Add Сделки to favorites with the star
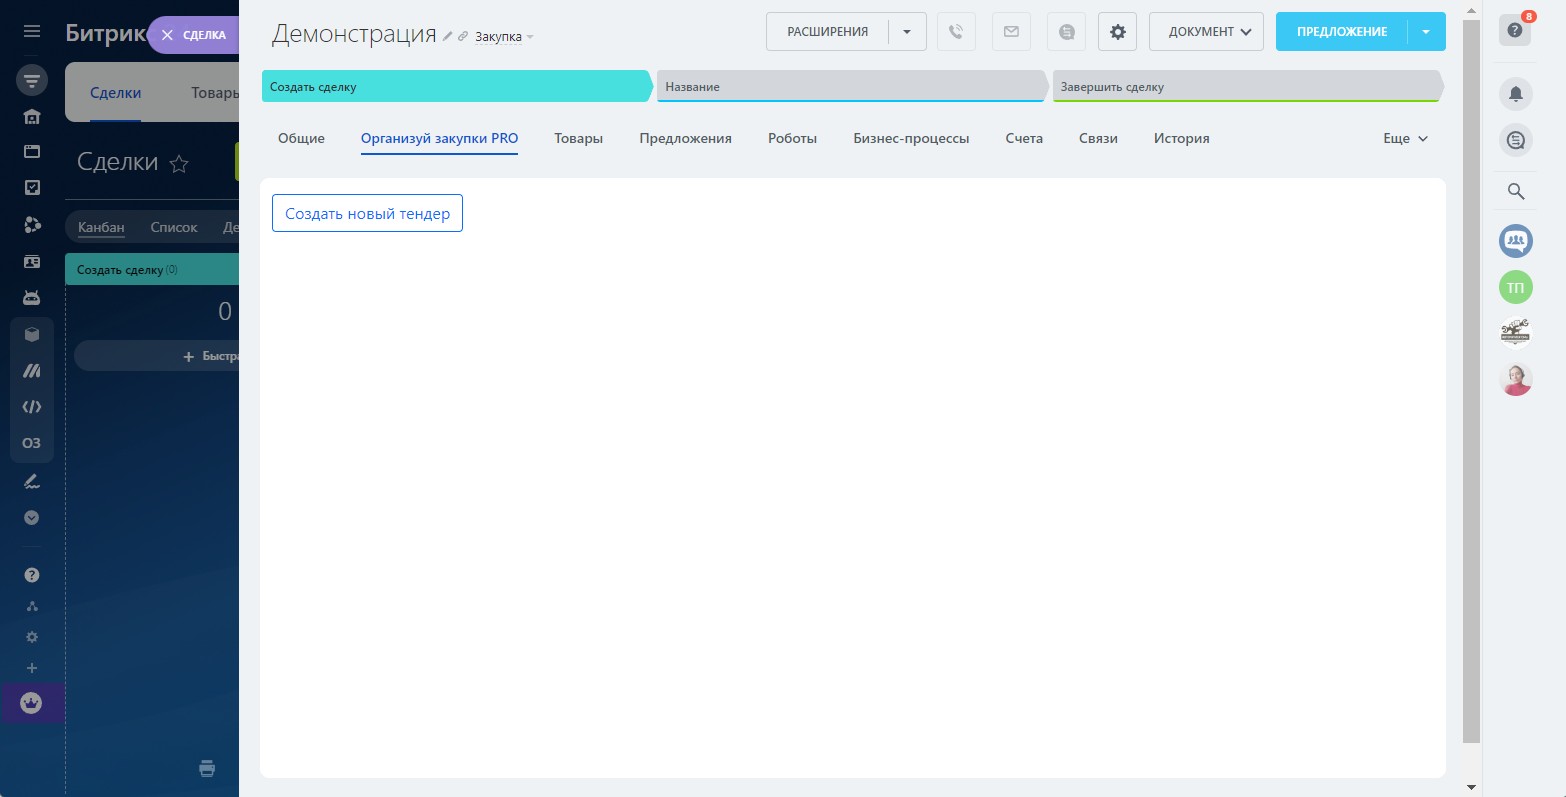Screen dimensions: 1566x797 pos(179,164)
